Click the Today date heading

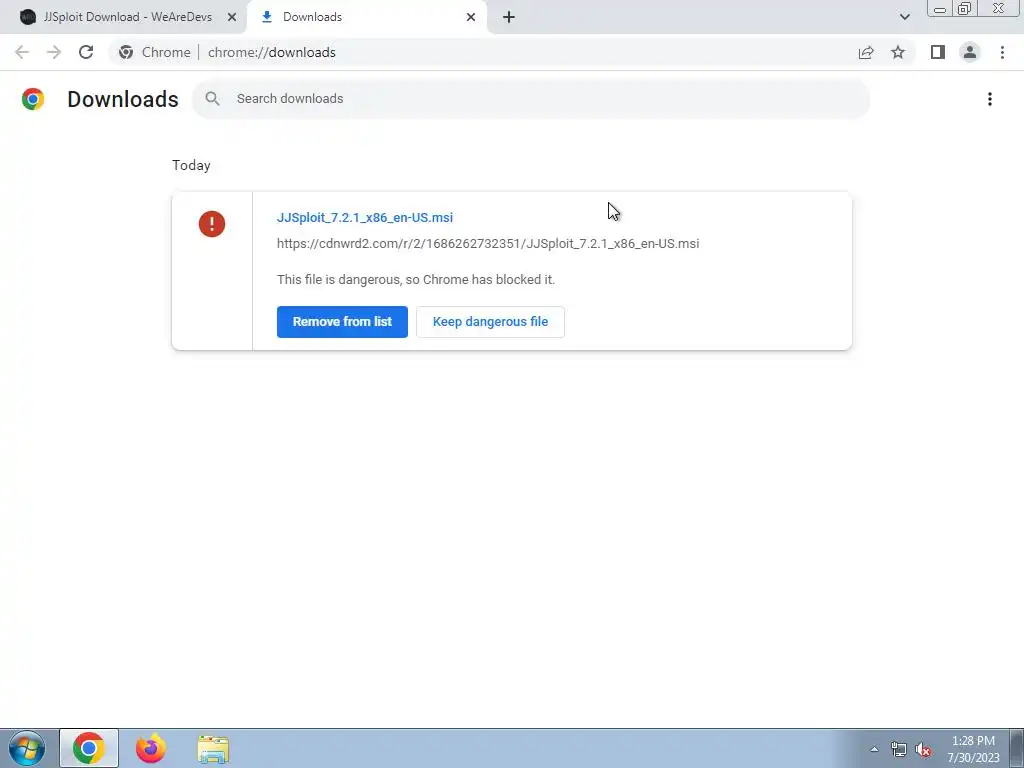click(191, 165)
